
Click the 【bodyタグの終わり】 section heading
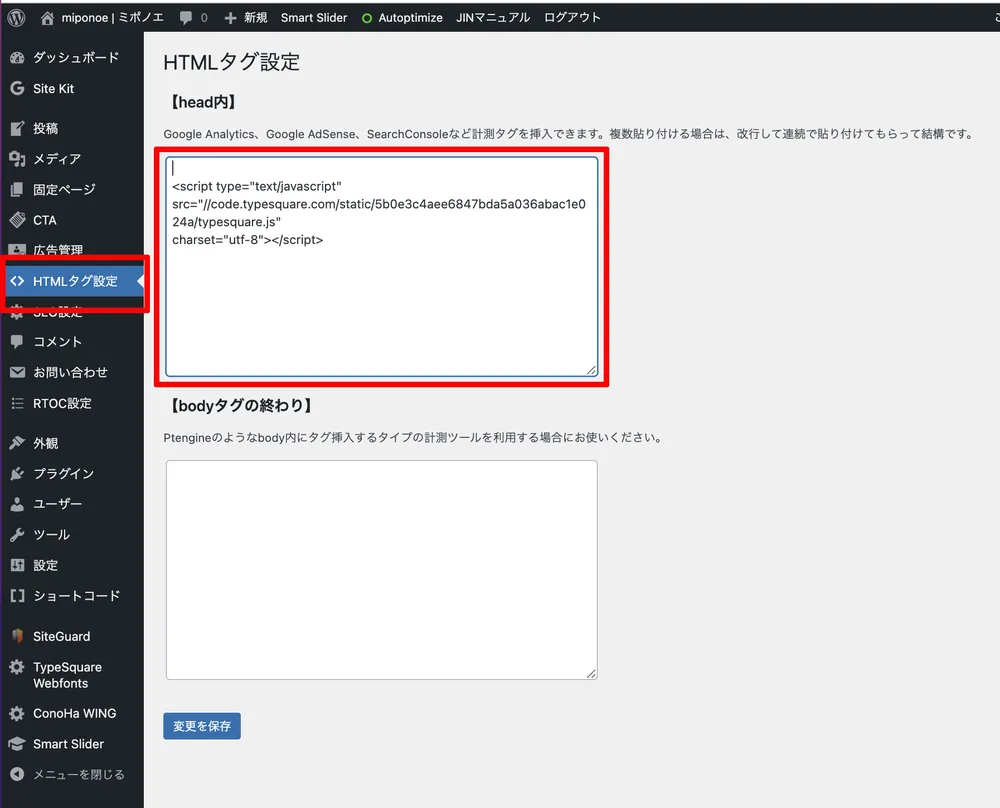pyautogui.click(x=241, y=406)
